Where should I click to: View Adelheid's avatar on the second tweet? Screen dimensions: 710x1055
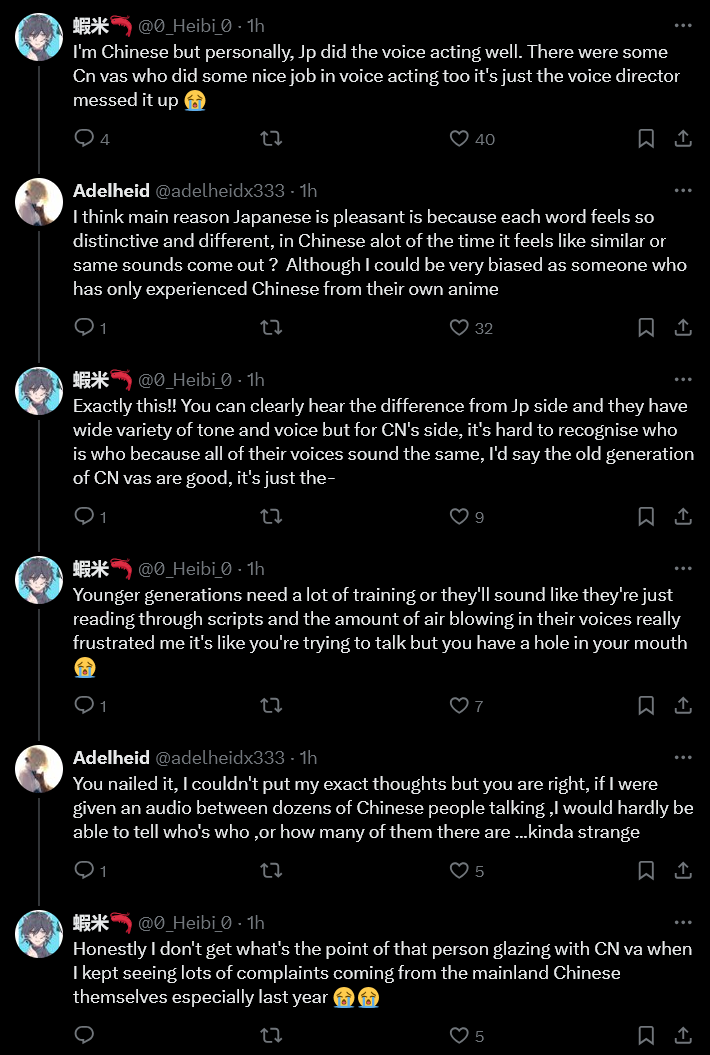click(x=39, y=201)
